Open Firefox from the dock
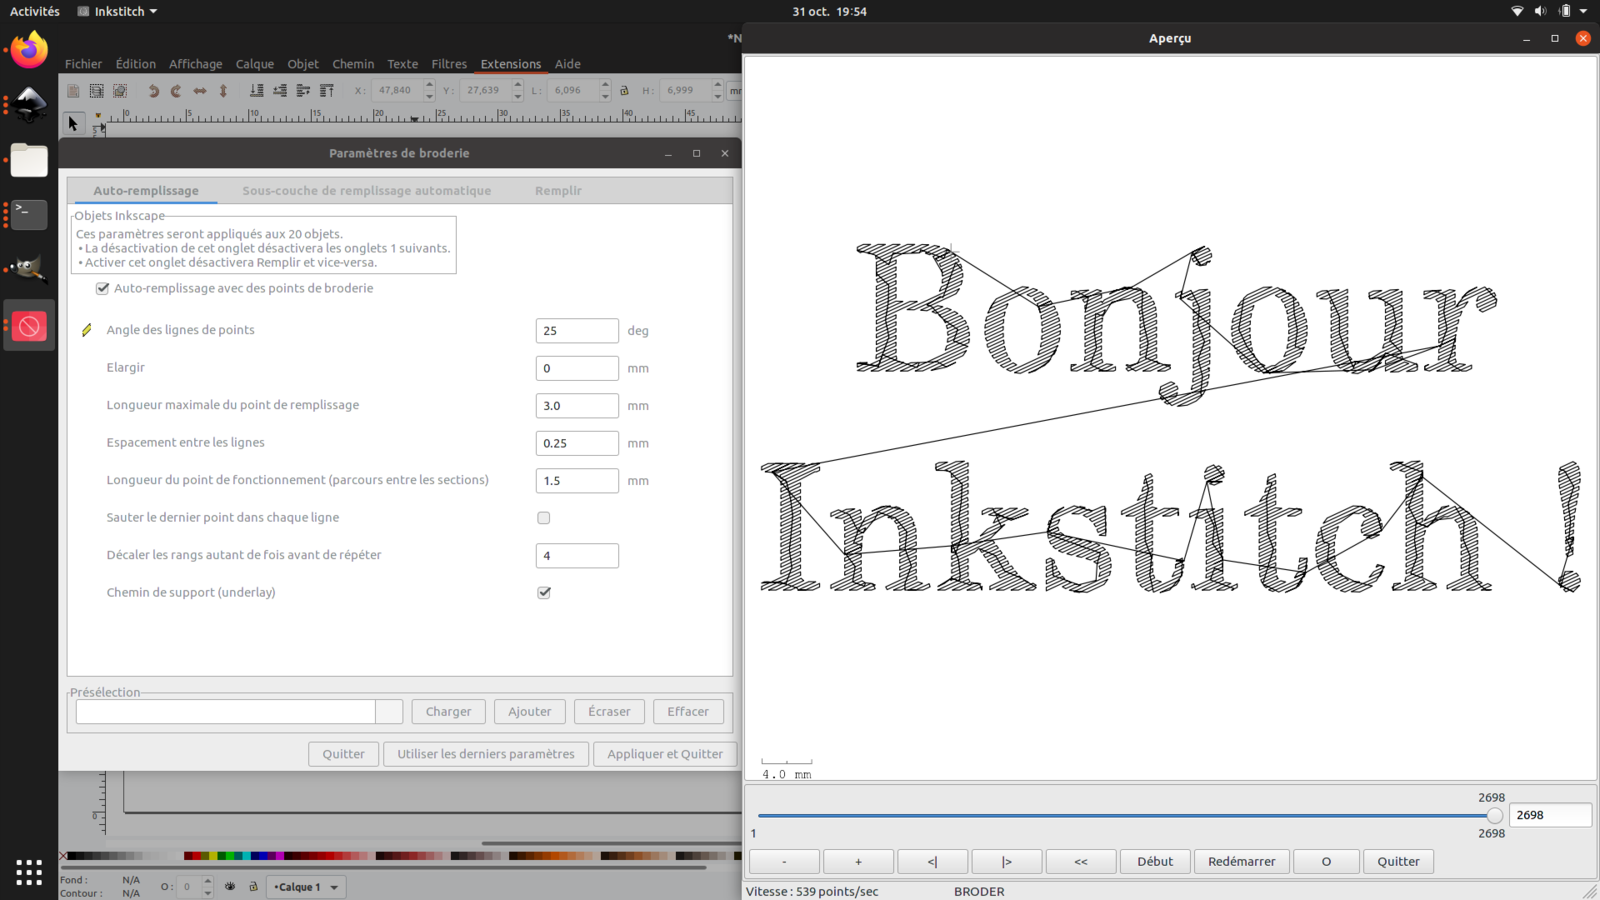Viewport: 1600px width, 900px height. click(x=29, y=50)
